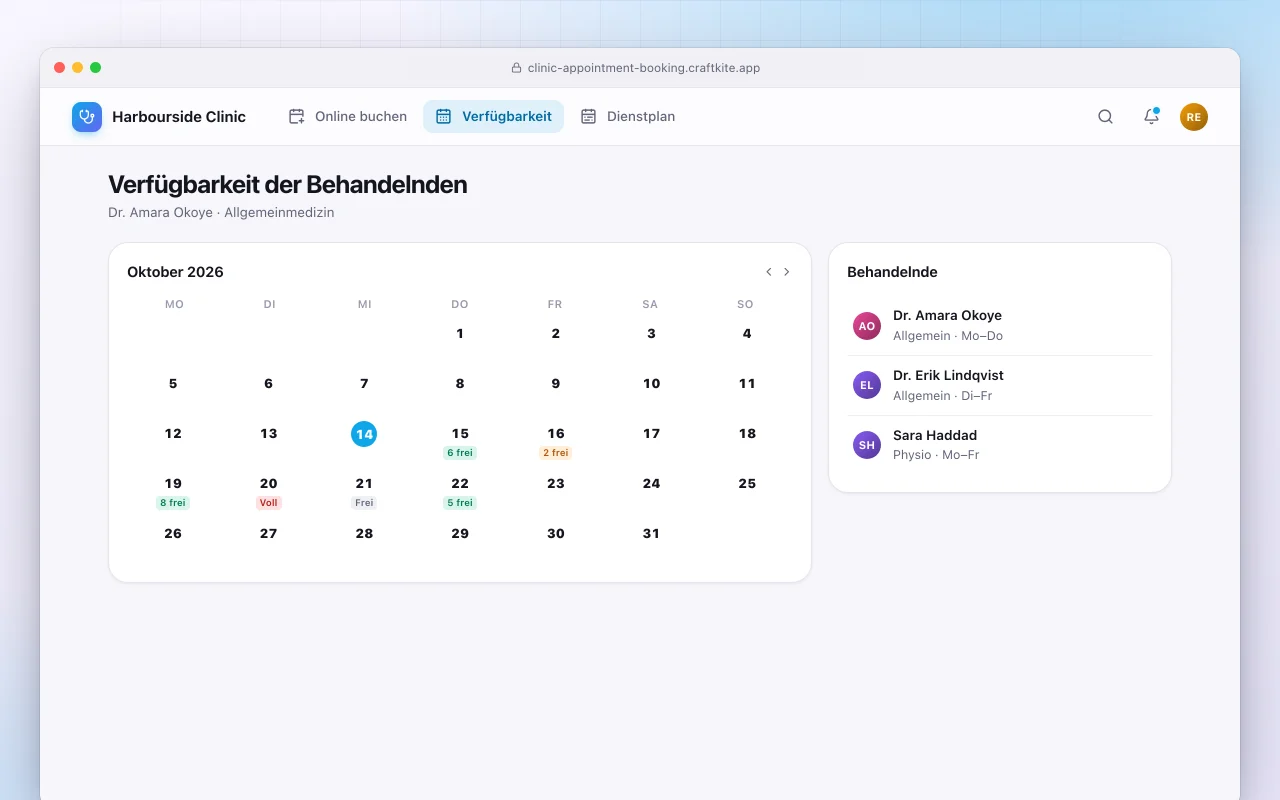1280x800 pixels.
Task: Open the RE user avatar menu
Action: coord(1194,117)
